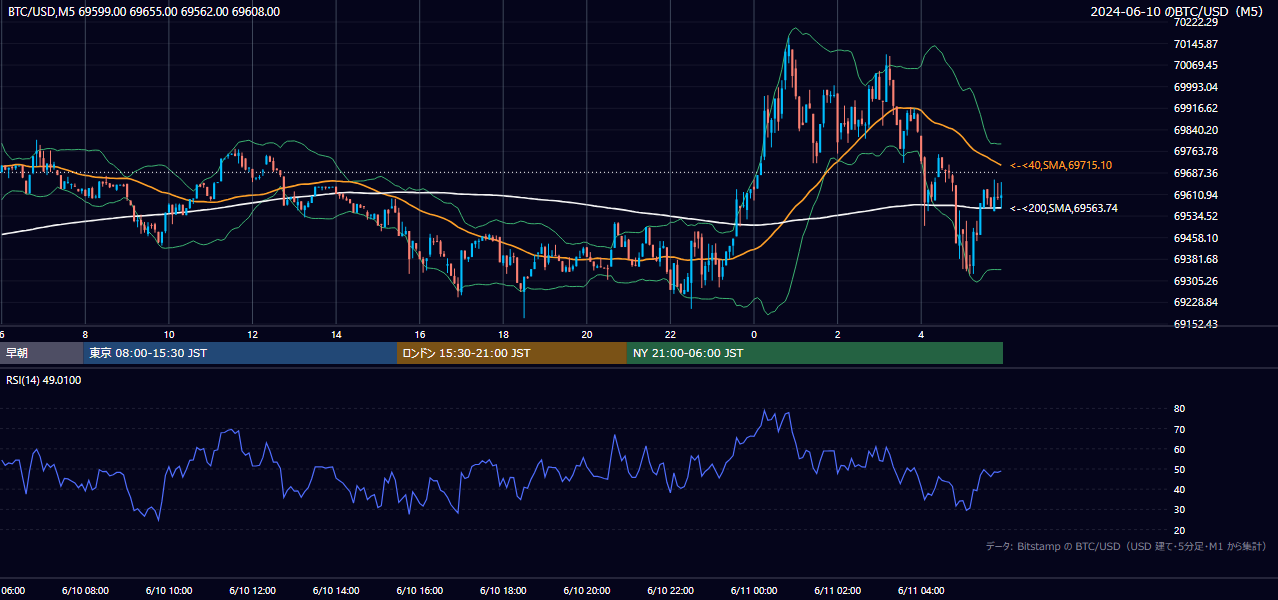1278x600 pixels.
Task: Click the 200 SMA 69563.74 label
Action: pos(1064,208)
